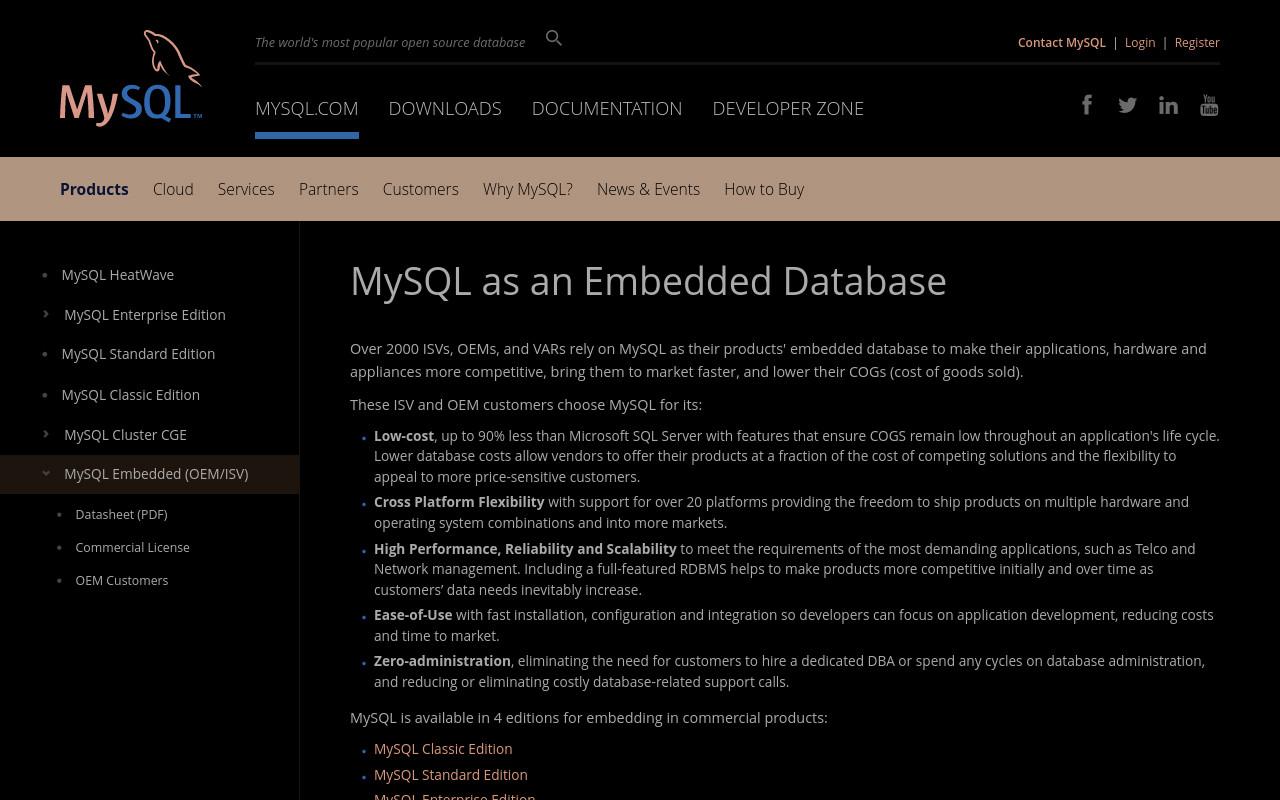Go to DOWNLOADS tab

tap(445, 108)
